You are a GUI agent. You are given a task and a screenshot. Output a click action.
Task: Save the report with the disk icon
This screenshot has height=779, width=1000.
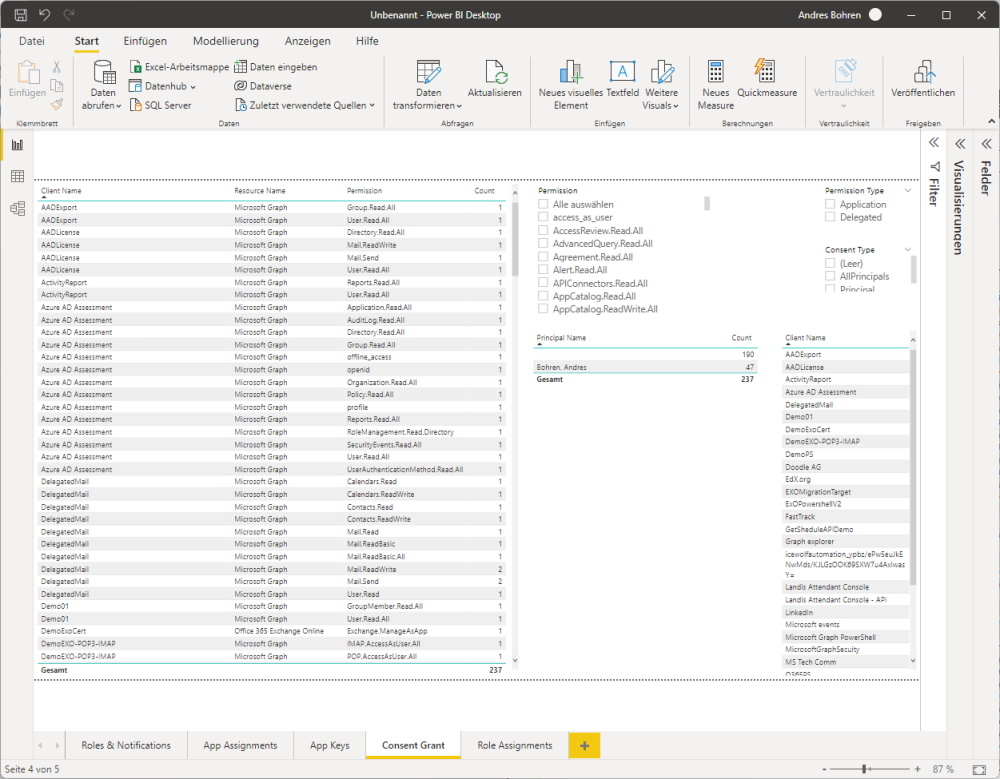[20, 15]
